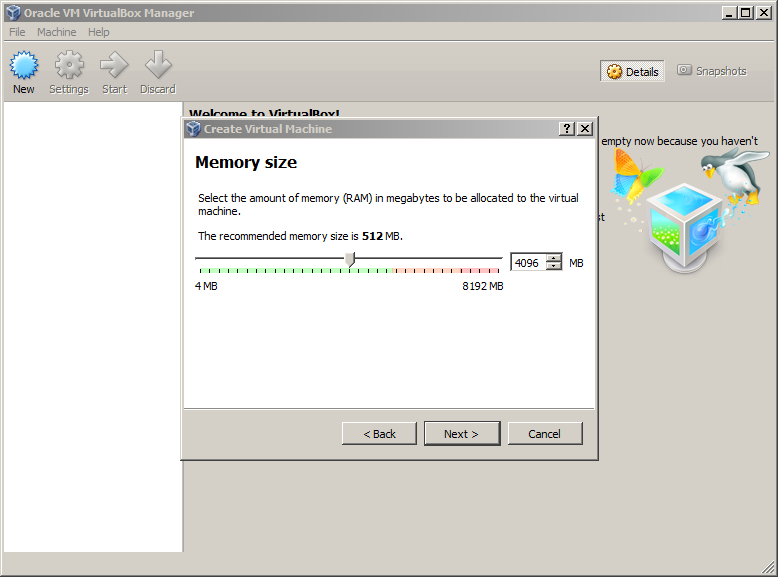Open the Machine menu

pos(57,32)
